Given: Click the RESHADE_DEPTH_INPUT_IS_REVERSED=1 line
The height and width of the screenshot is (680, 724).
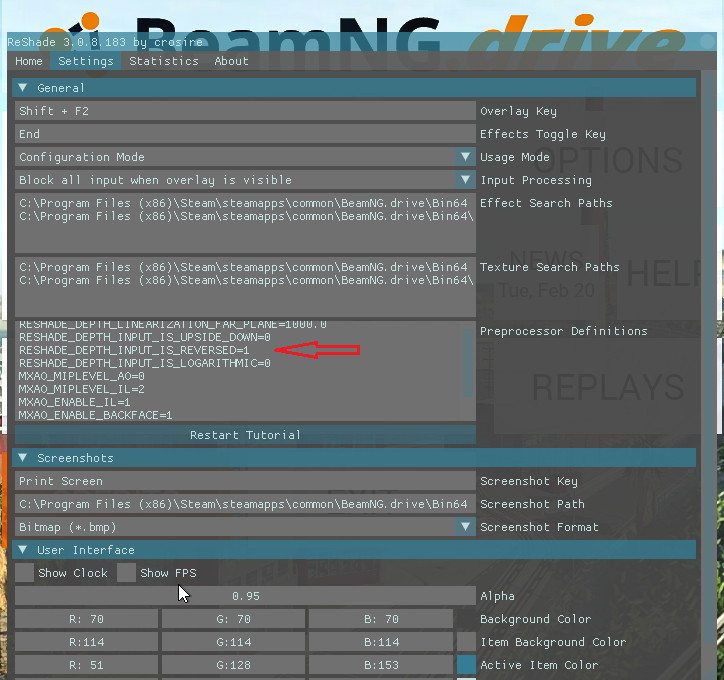Looking at the screenshot, I should [x=134, y=350].
